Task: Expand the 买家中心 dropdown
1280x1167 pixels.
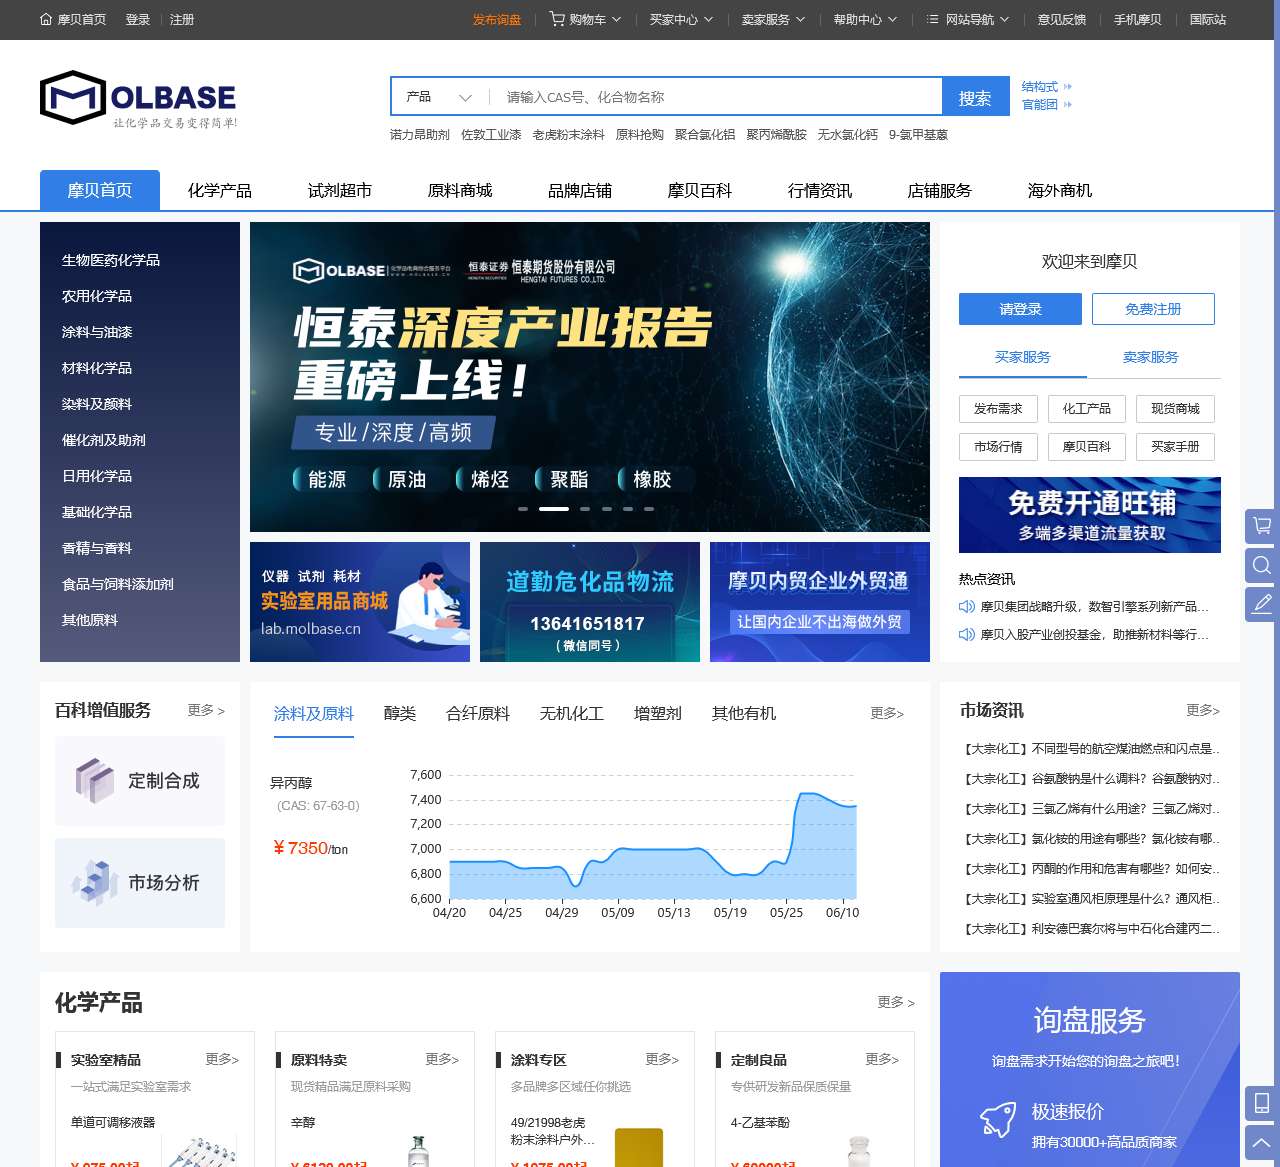Action: coord(708,19)
